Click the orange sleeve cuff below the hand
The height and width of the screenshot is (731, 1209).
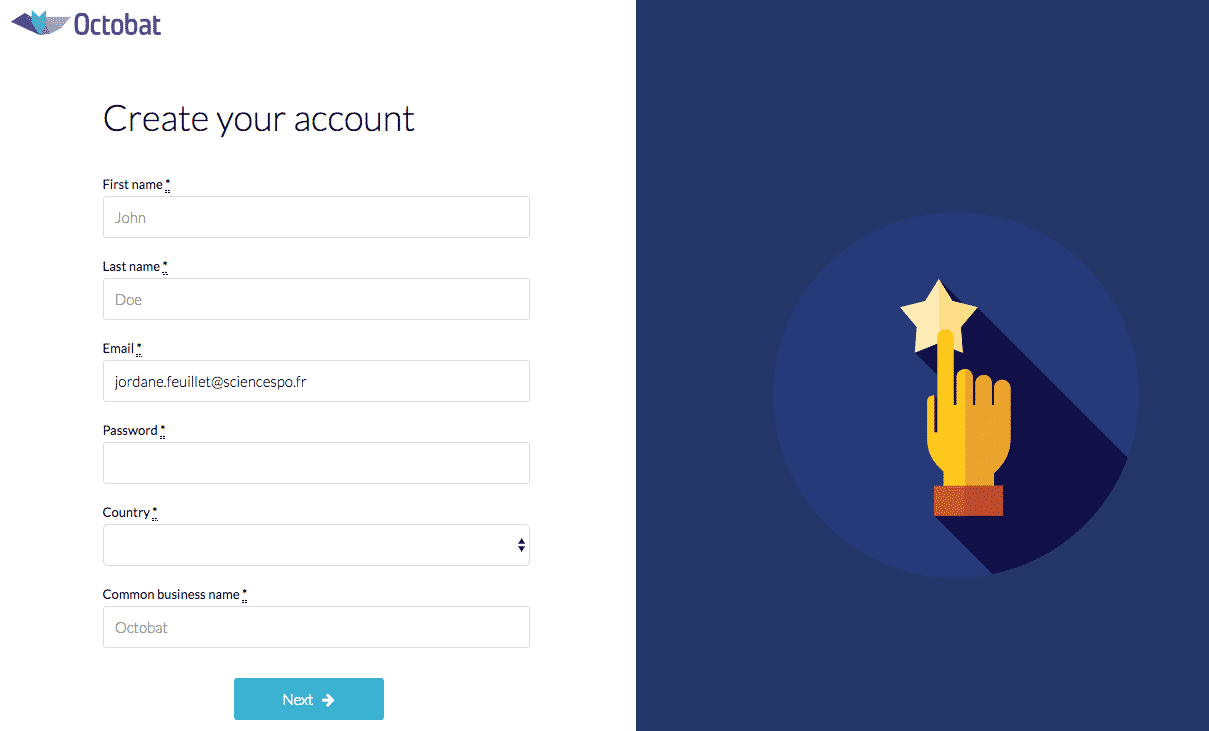tap(968, 501)
